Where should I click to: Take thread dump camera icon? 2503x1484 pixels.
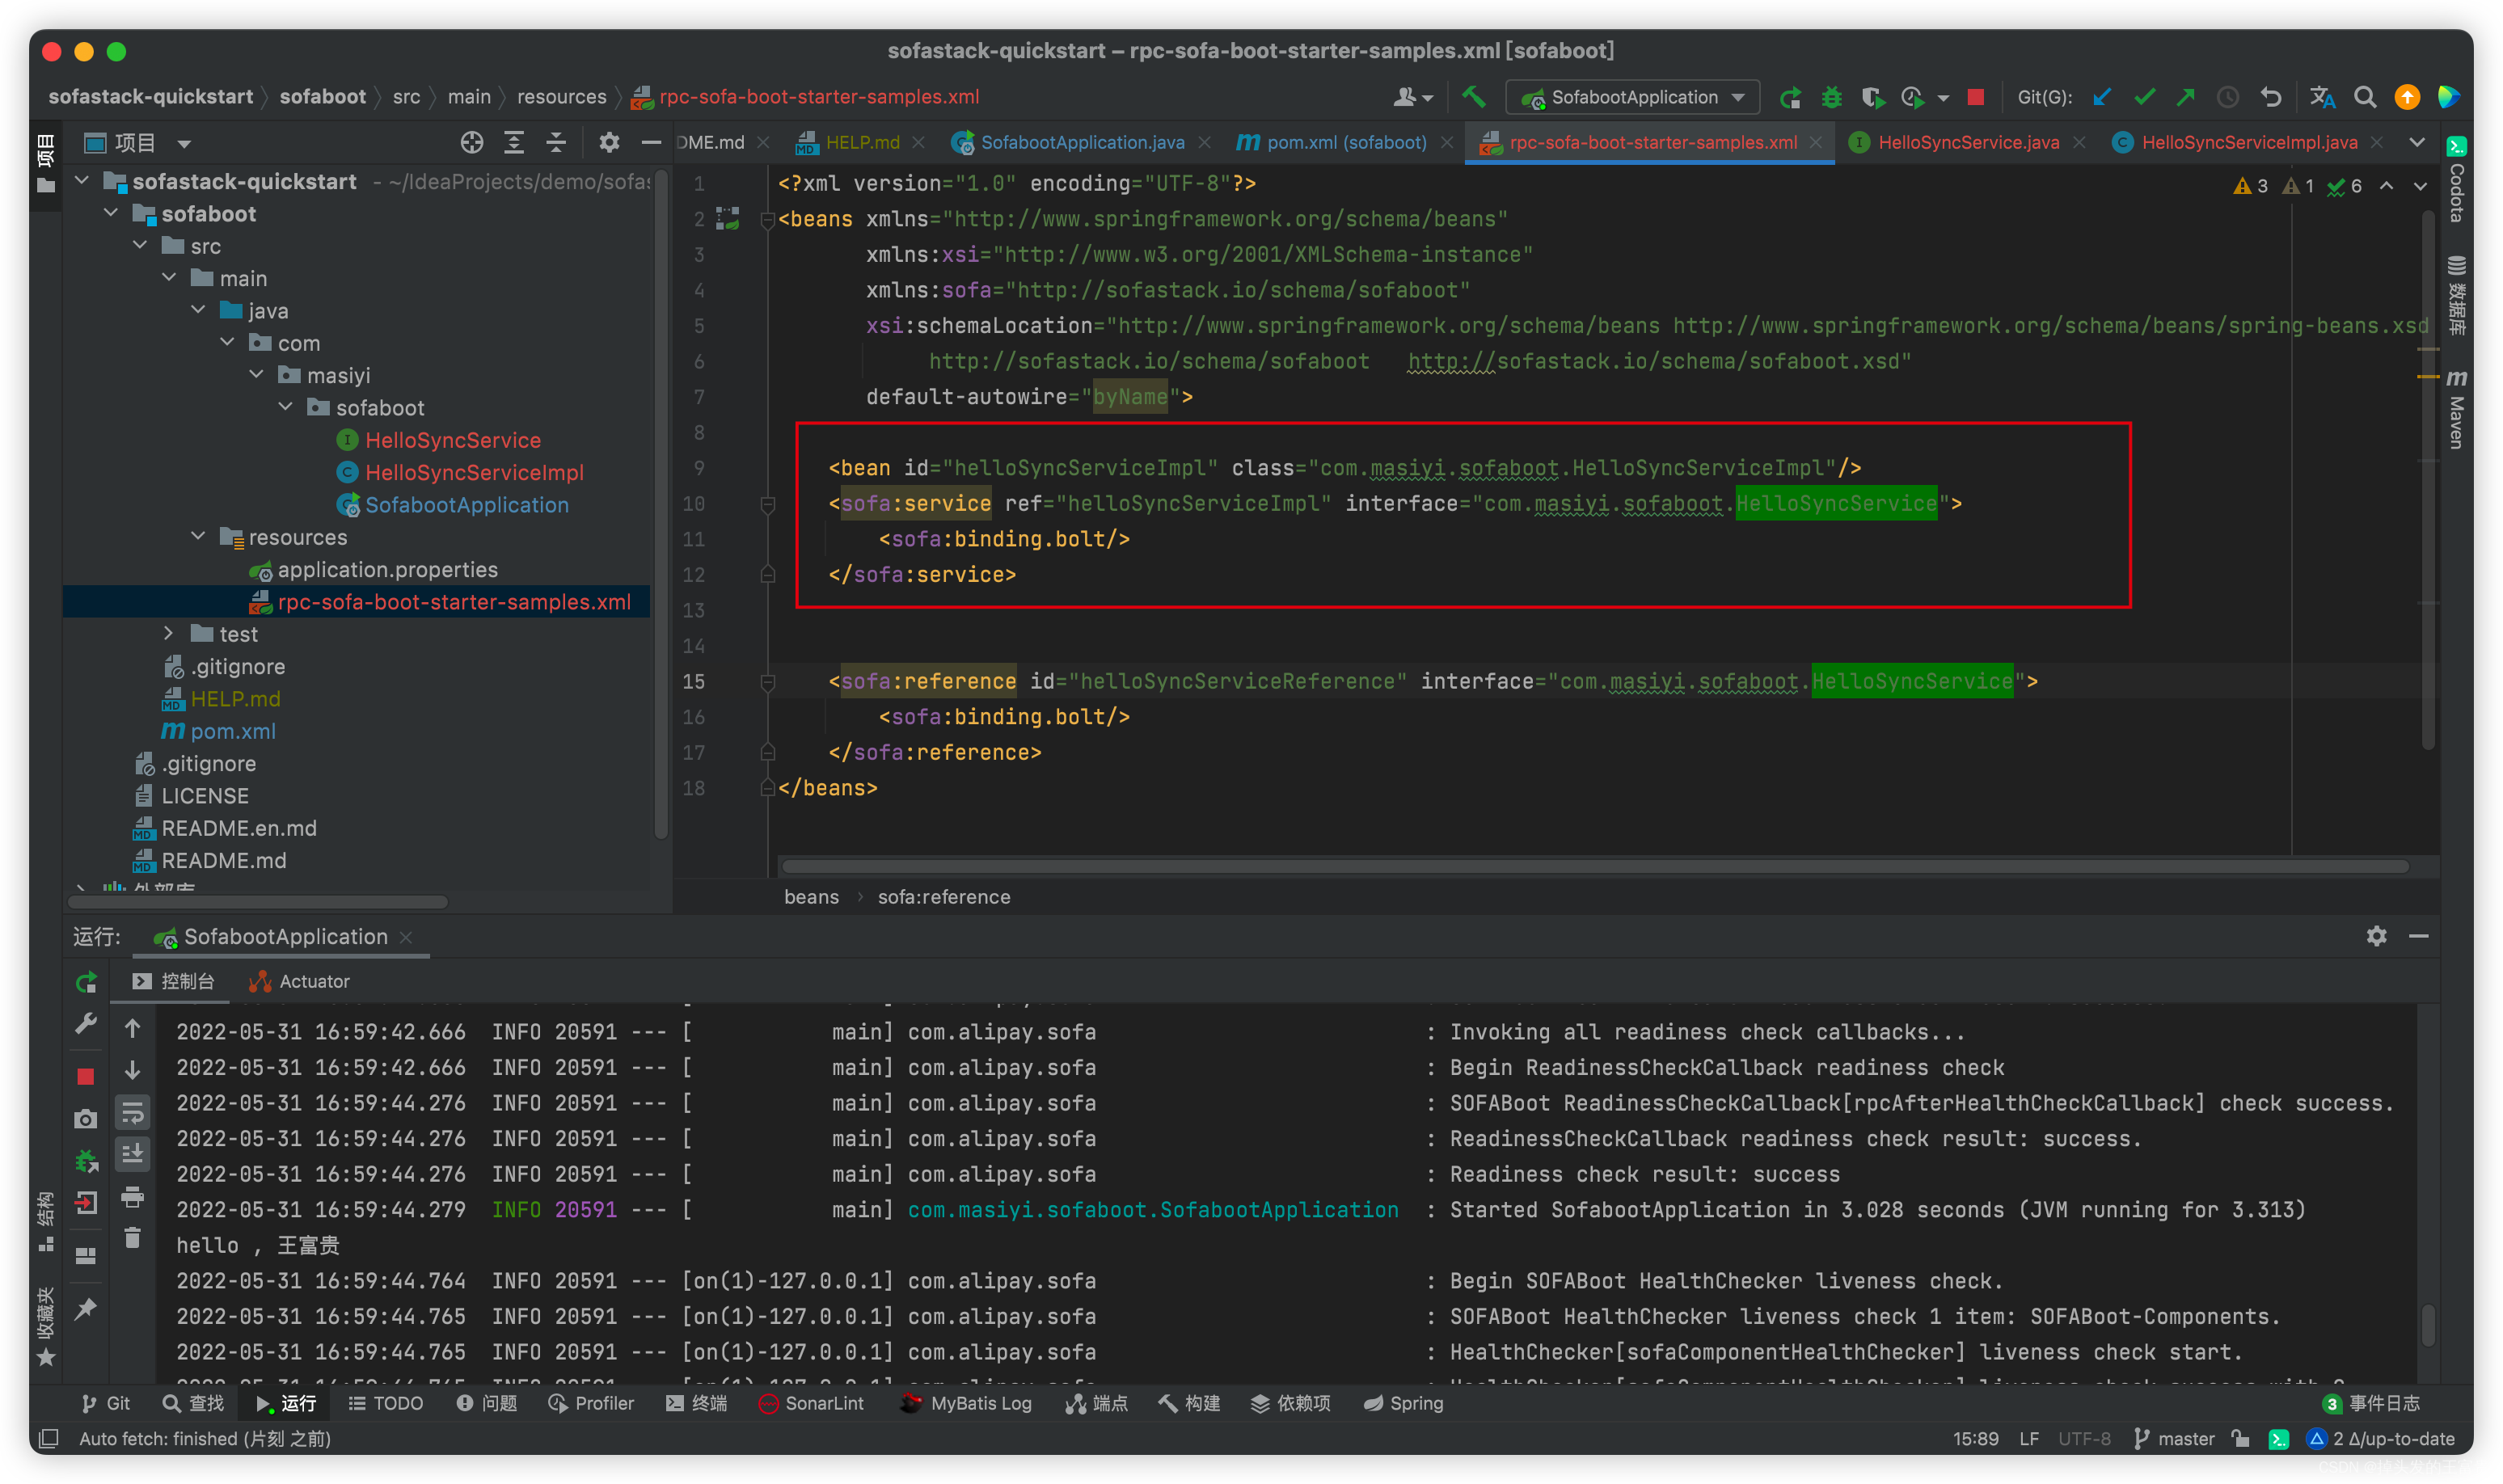pos(86,1118)
